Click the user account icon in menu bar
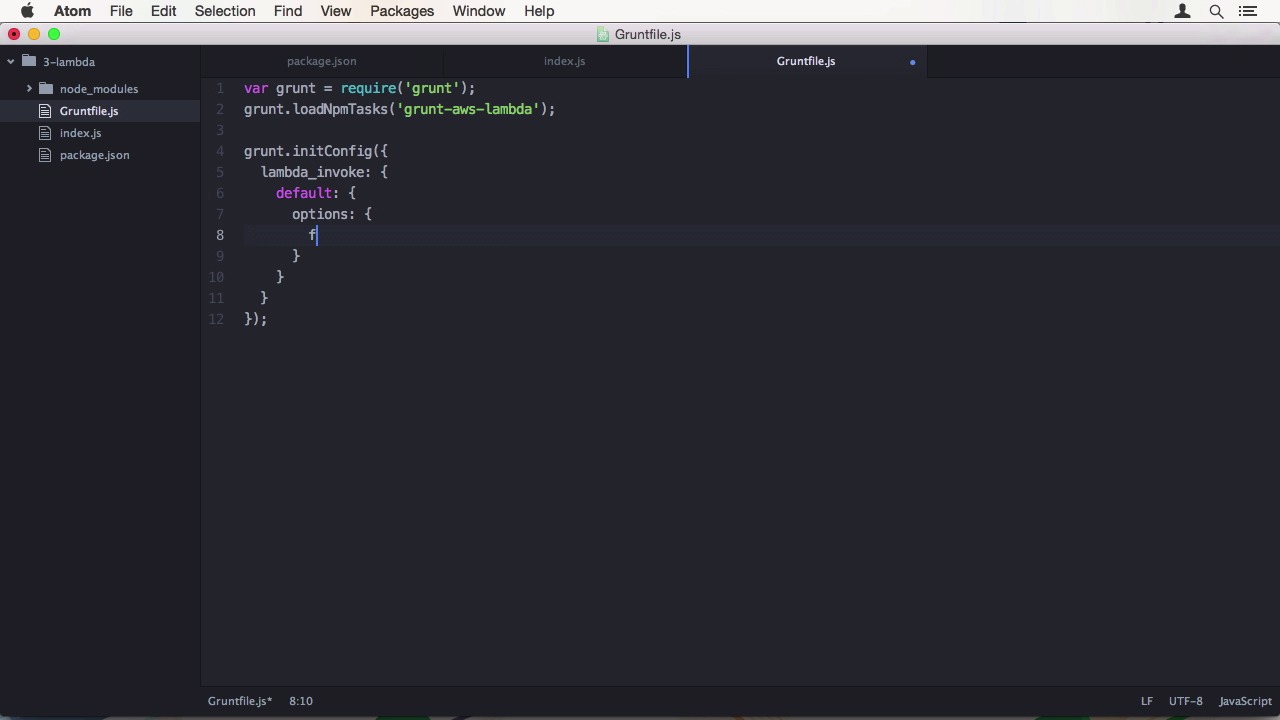Viewport: 1280px width, 720px height. coord(1182,11)
